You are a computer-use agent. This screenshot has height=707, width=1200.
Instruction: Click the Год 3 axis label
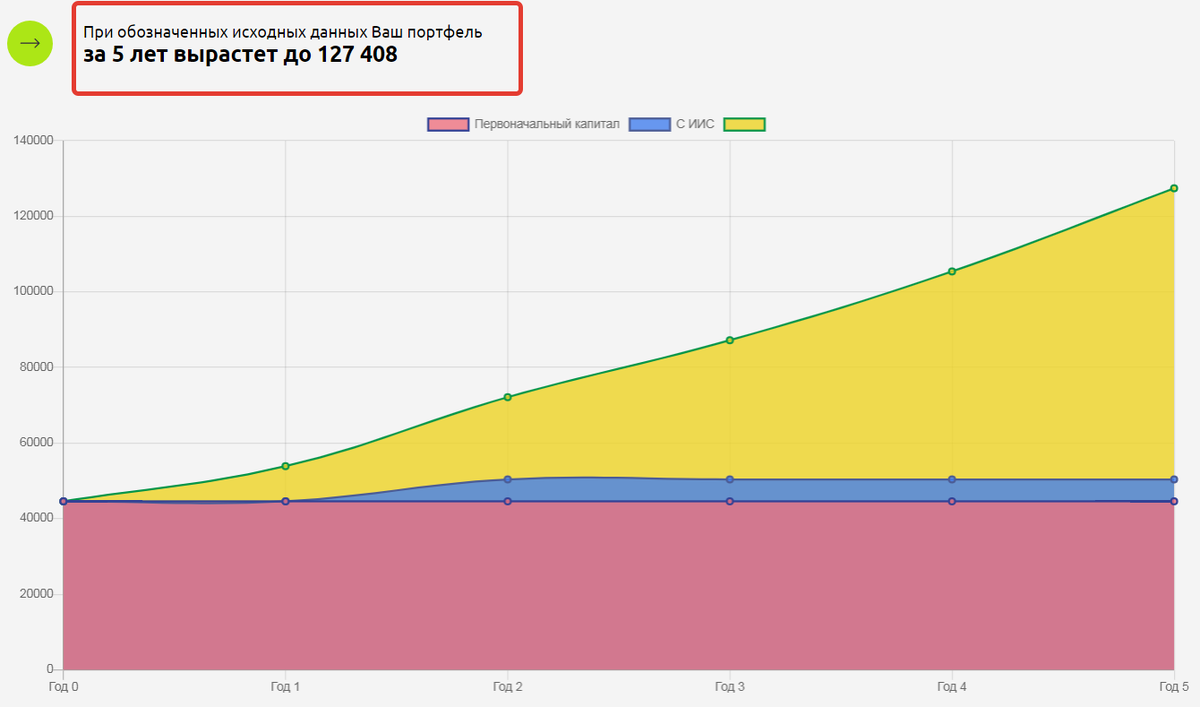point(730,687)
